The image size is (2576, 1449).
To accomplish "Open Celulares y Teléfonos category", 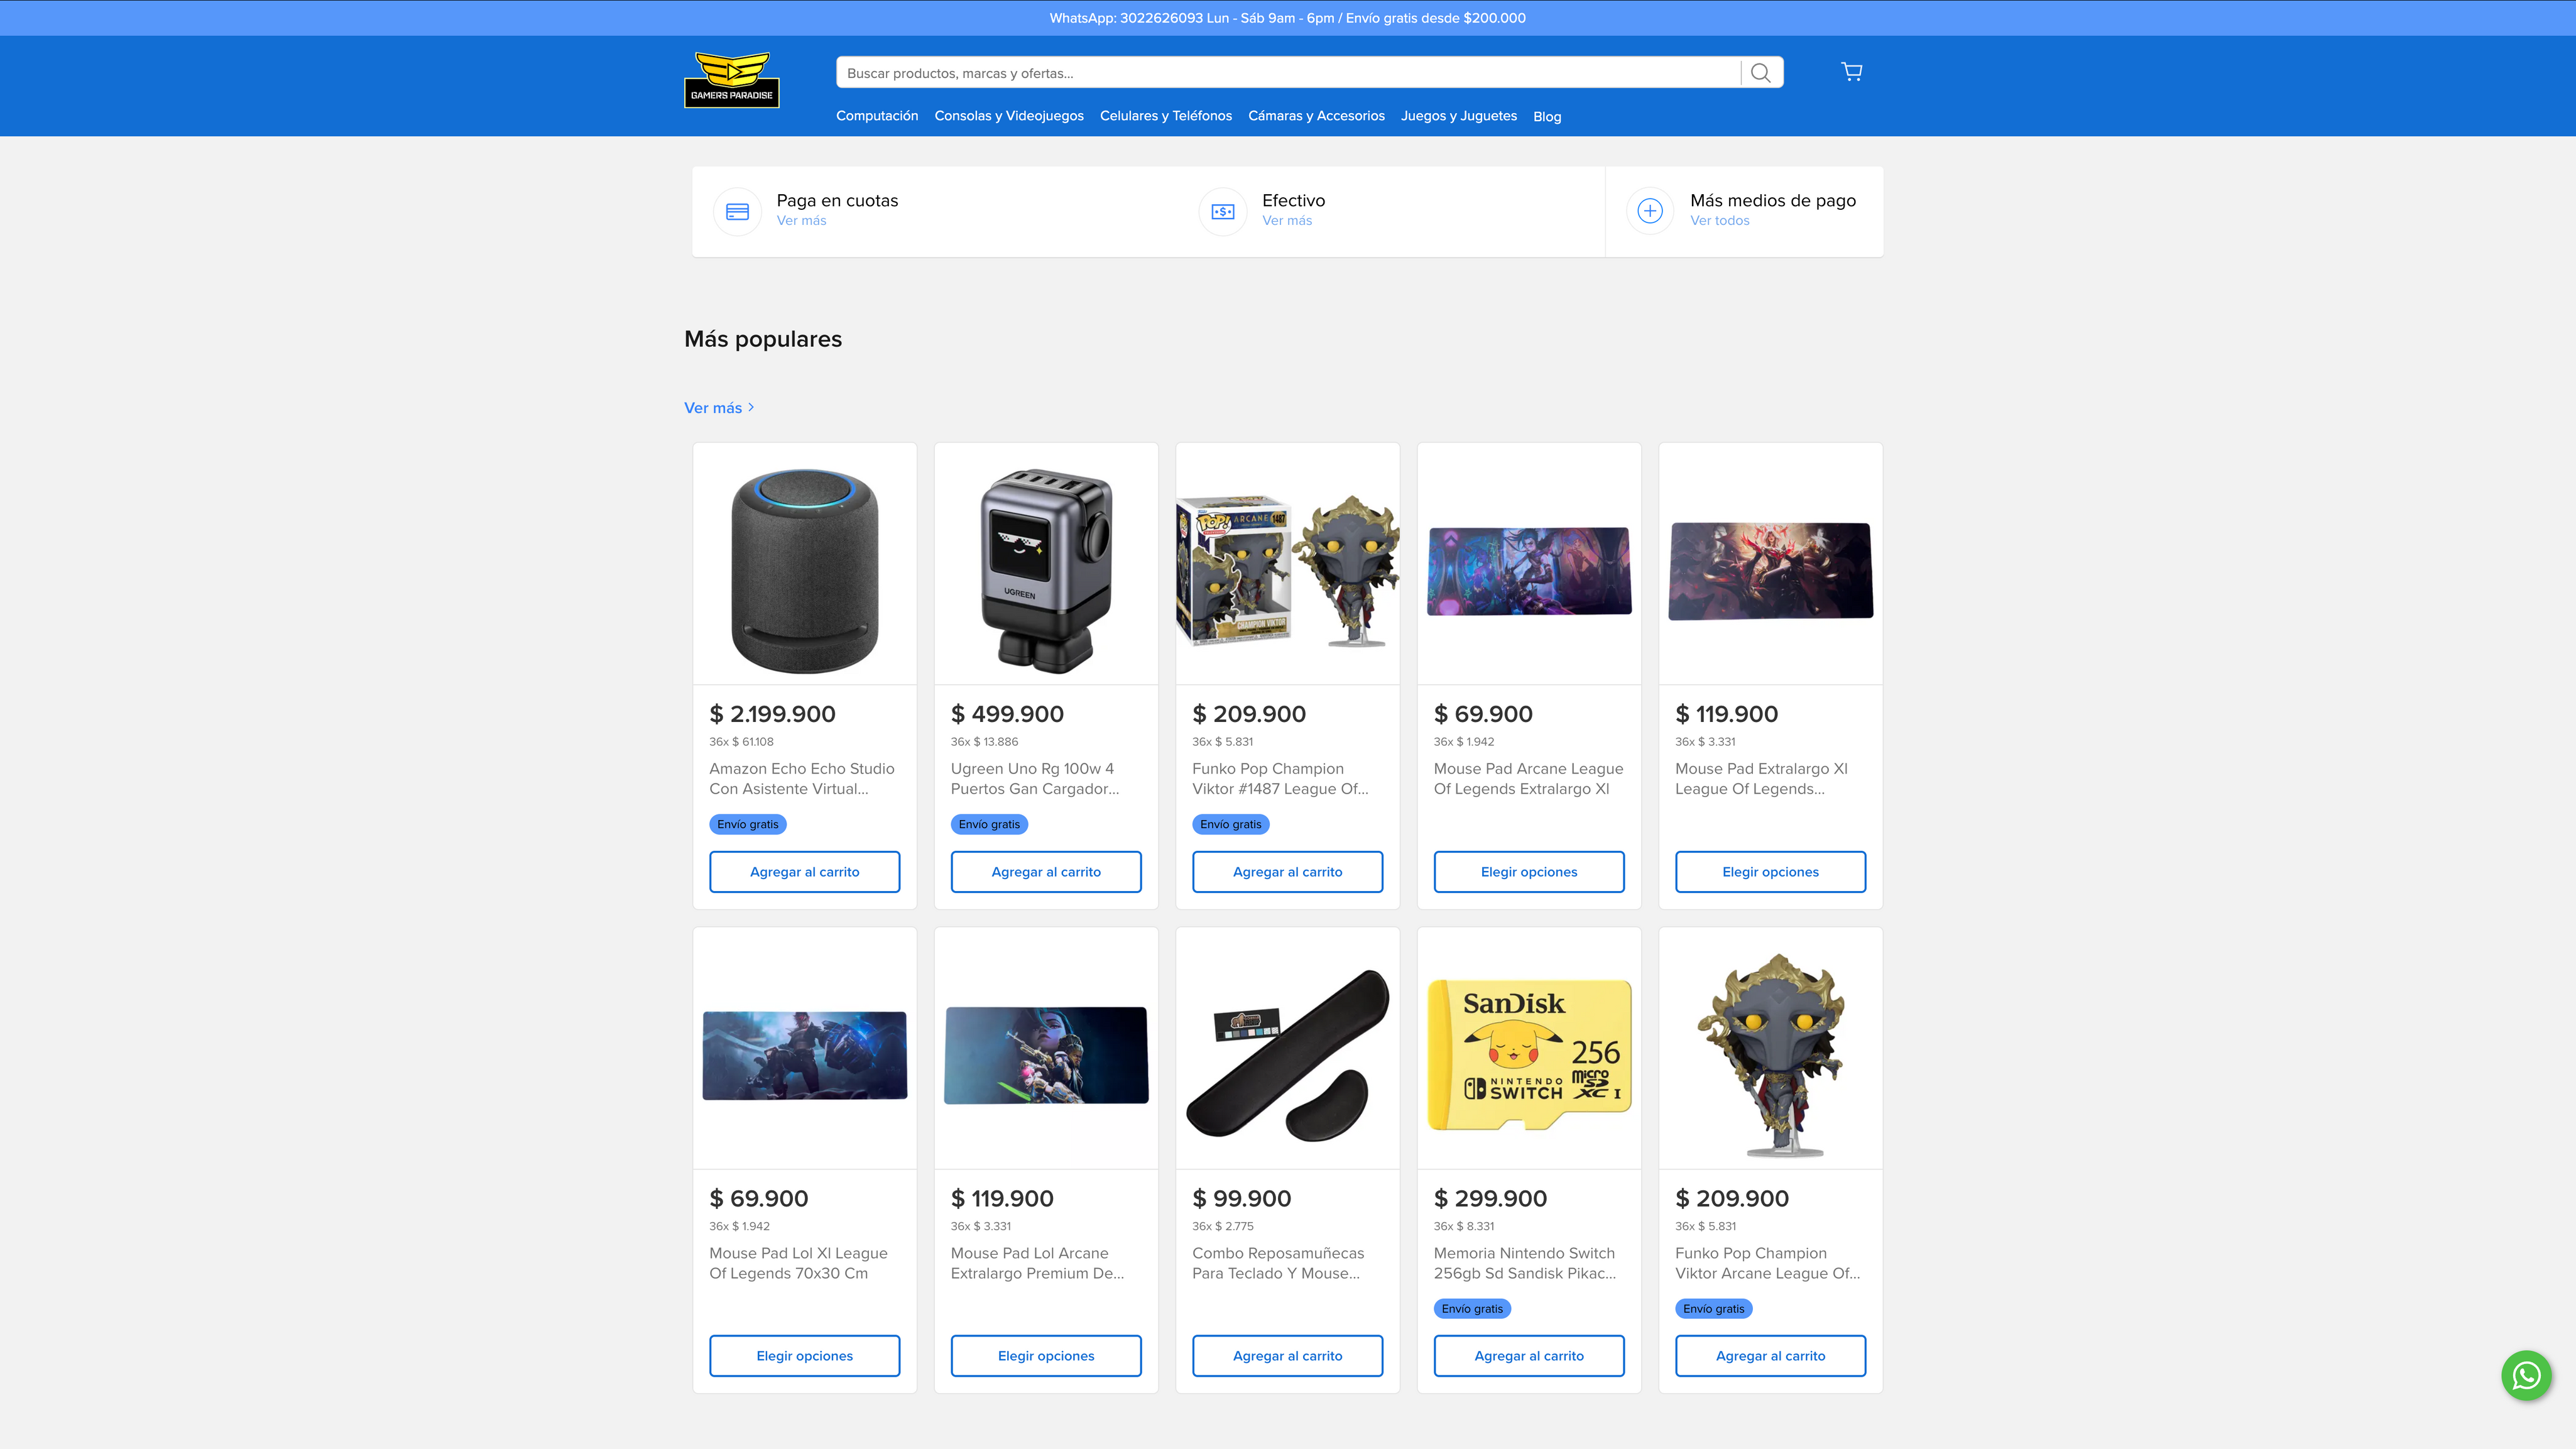I will pos(1165,116).
